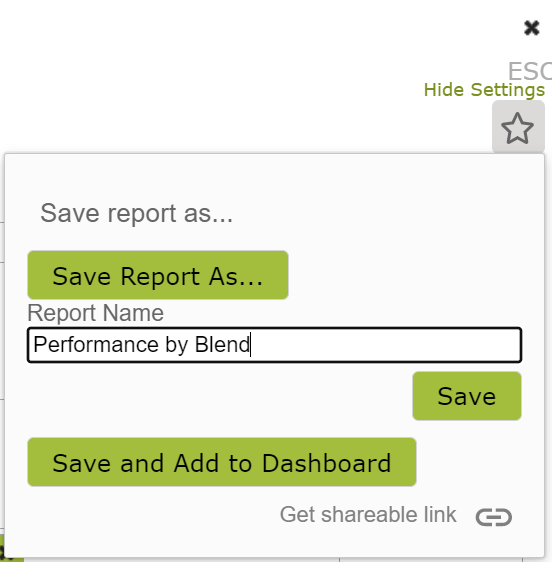The image size is (552, 562).
Task: Click the green Save button
Action: coord(467,396)
